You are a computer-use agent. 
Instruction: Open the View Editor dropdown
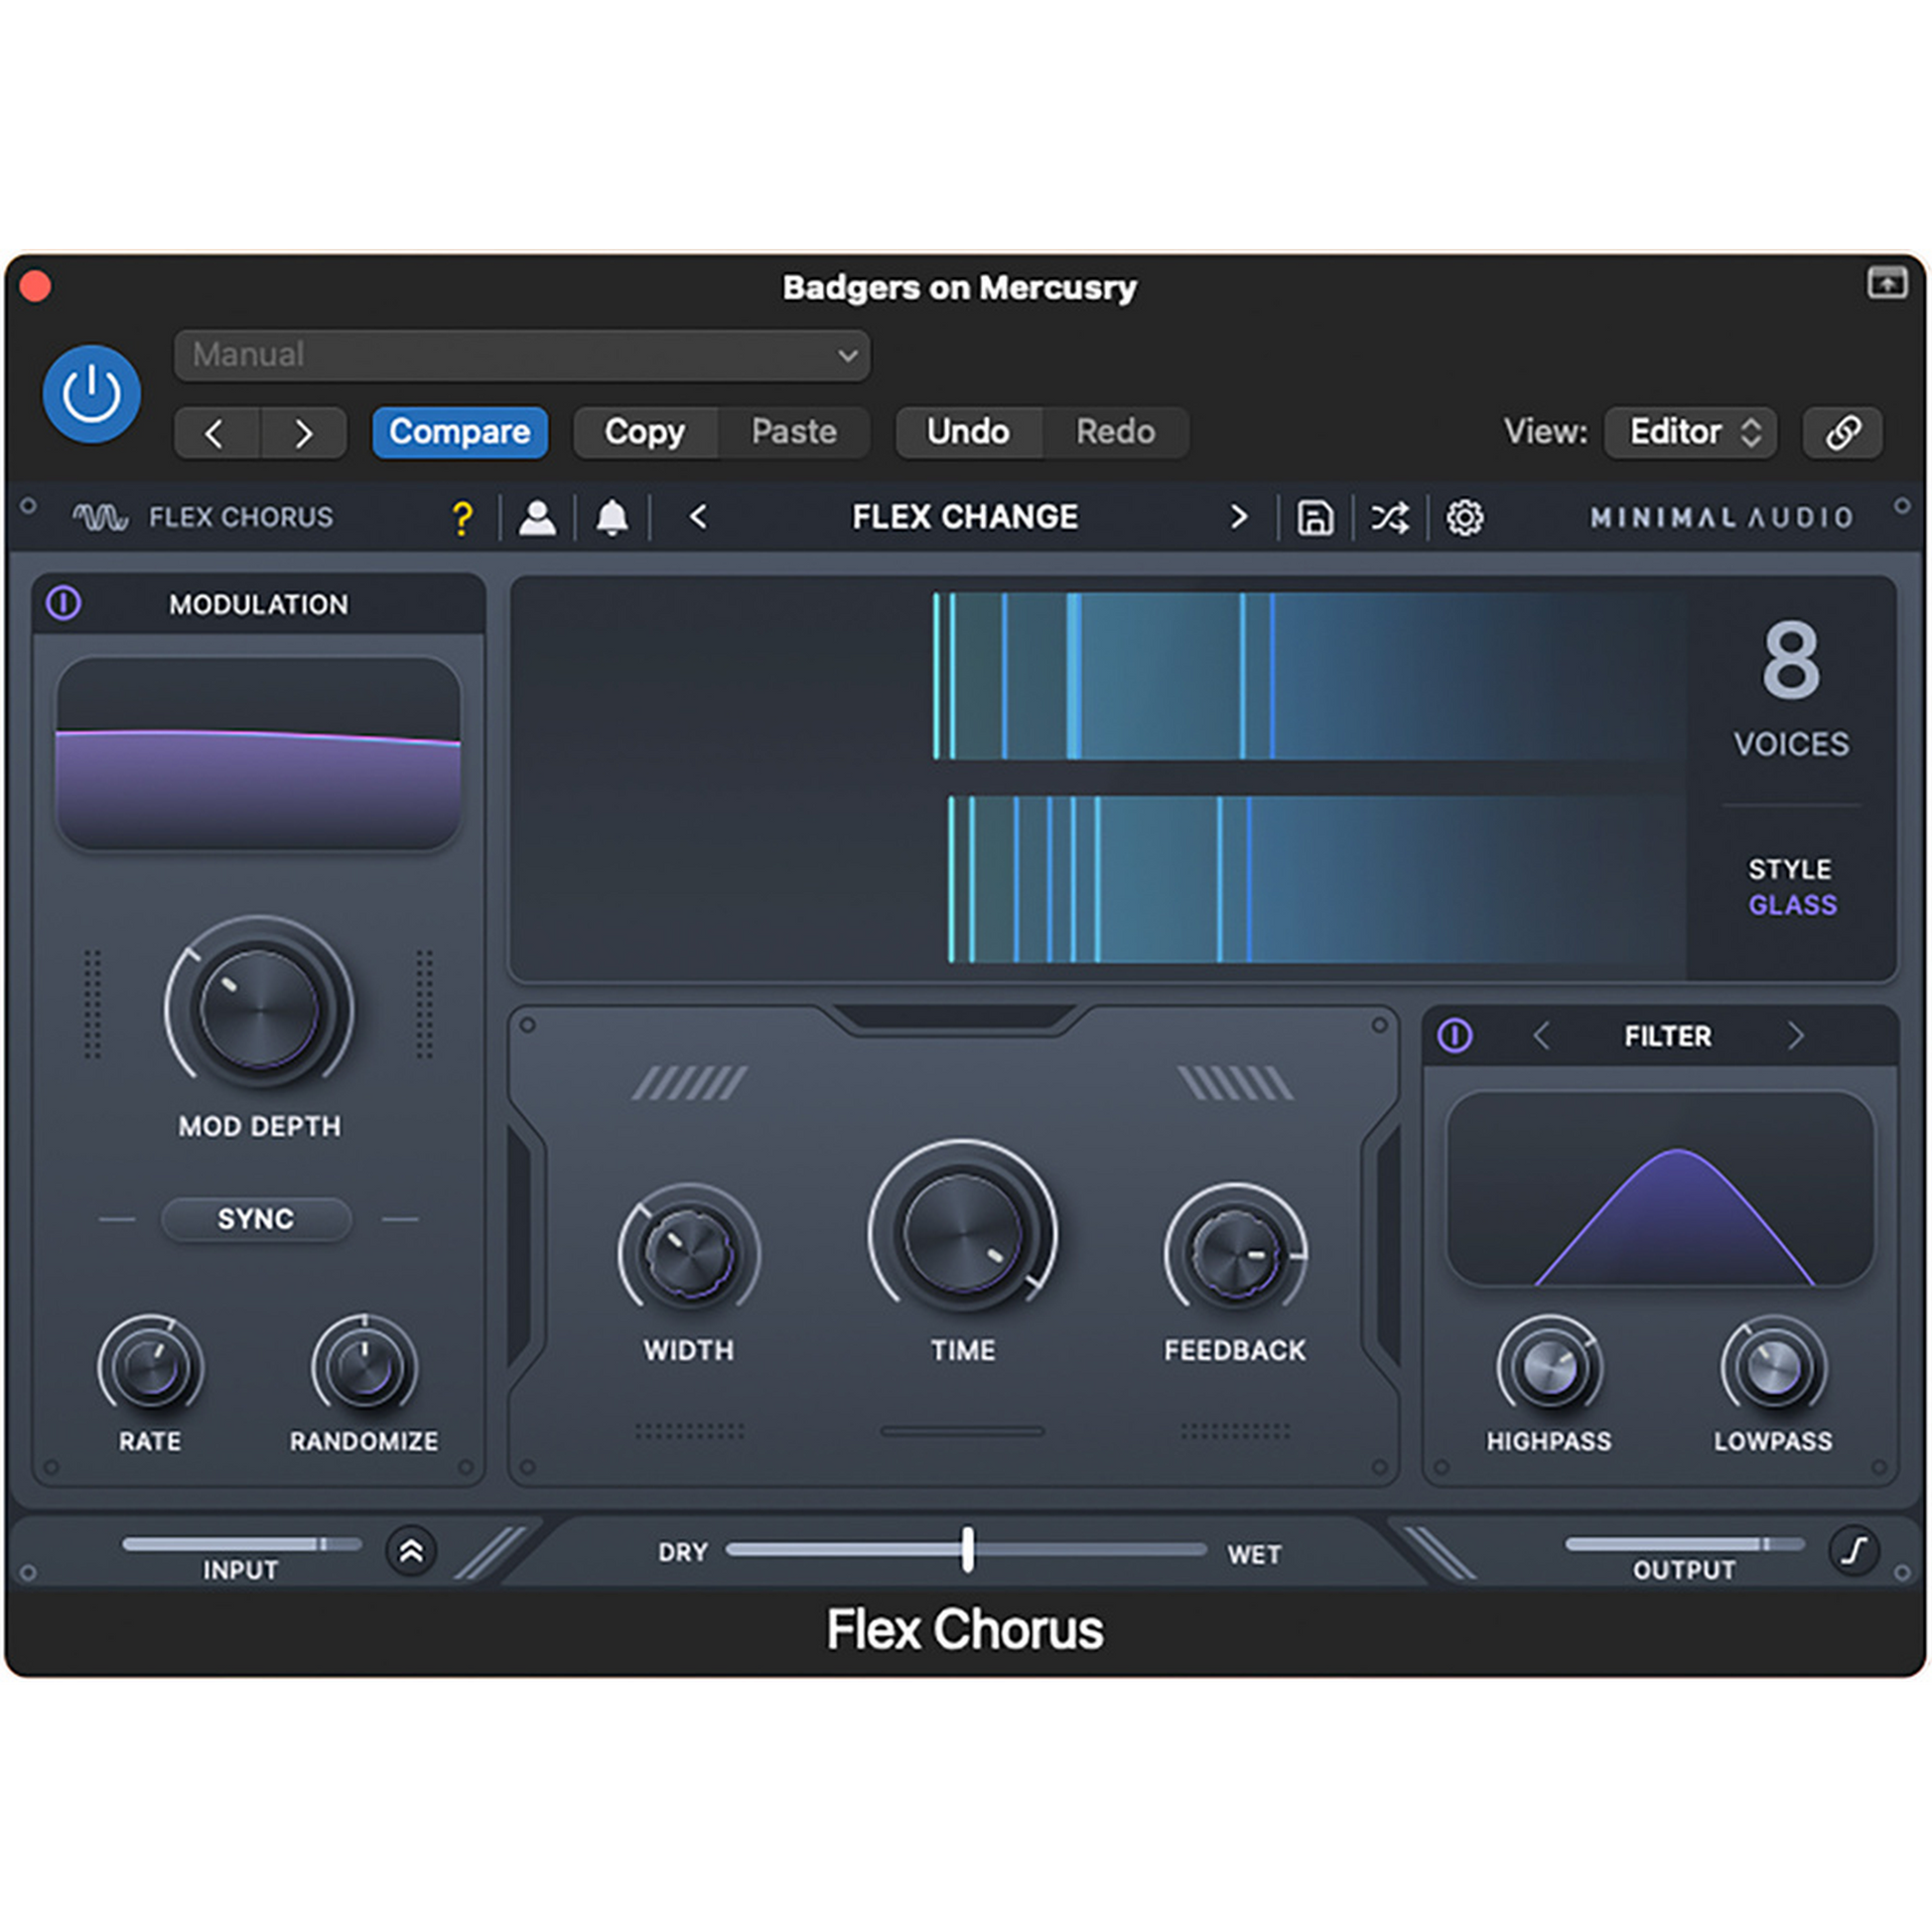tap(1691, 432)
